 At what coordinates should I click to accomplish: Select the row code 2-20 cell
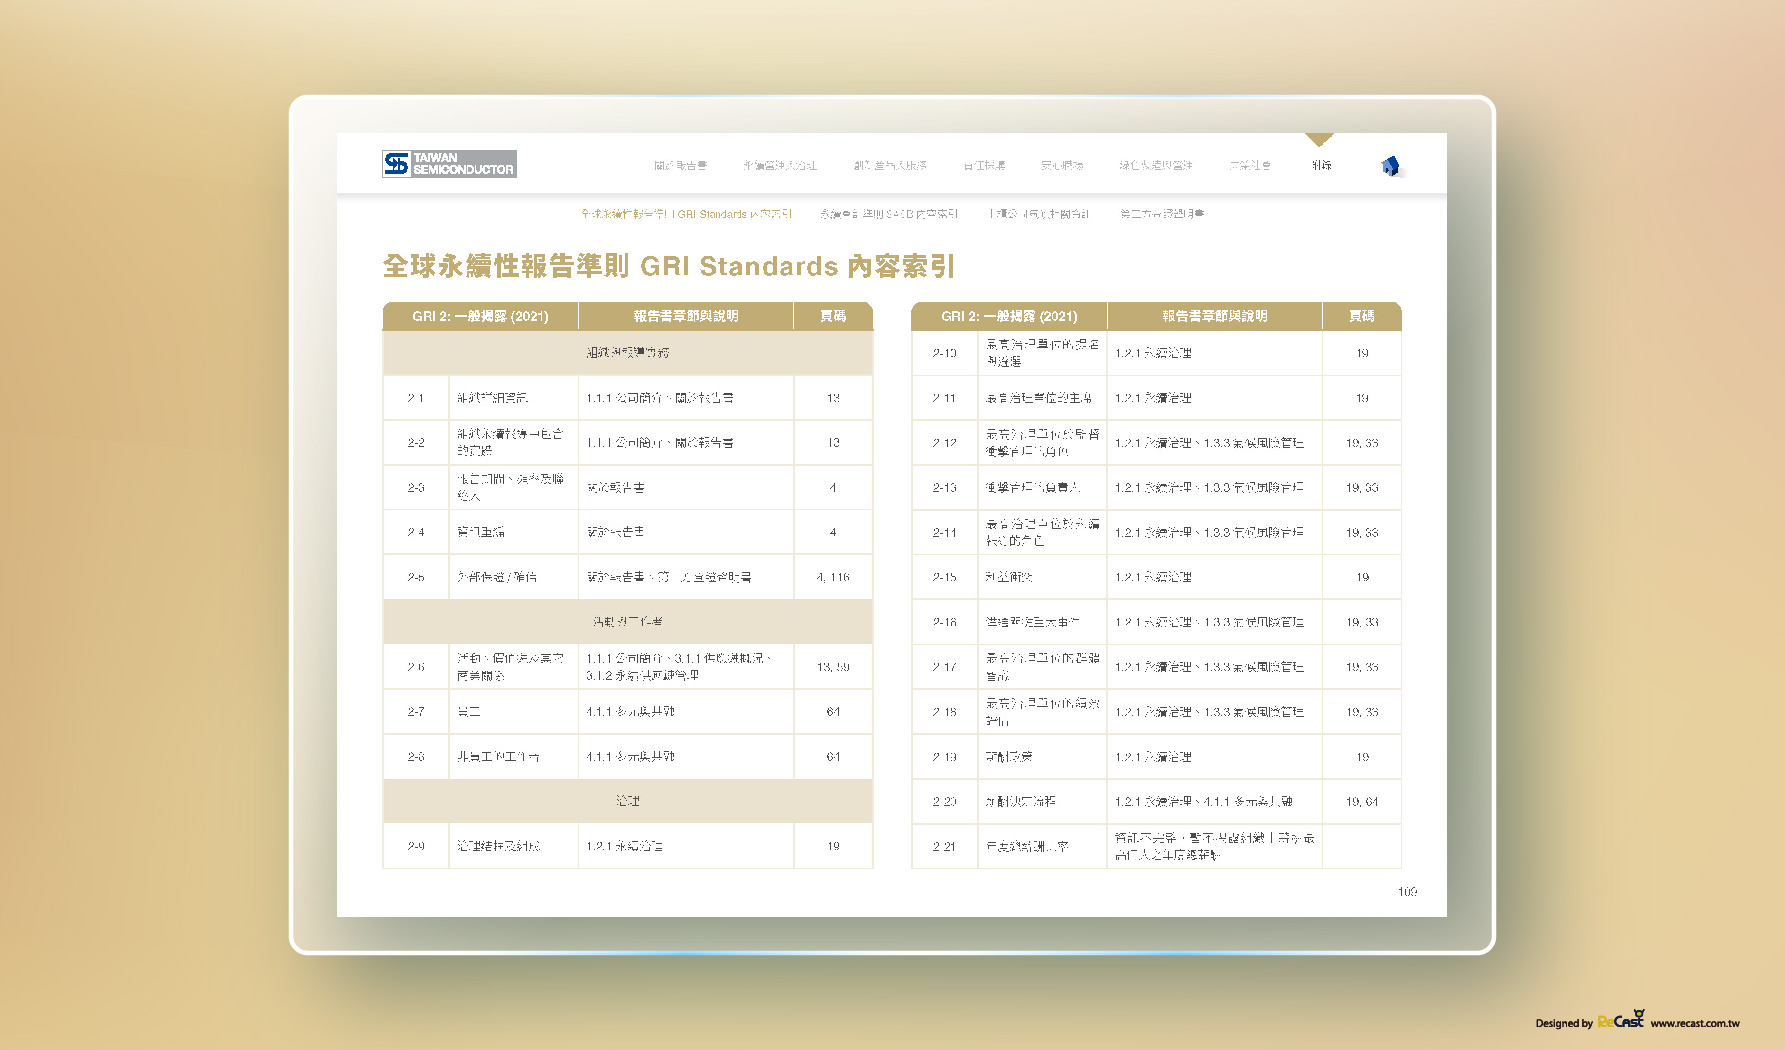pos(944,802)
